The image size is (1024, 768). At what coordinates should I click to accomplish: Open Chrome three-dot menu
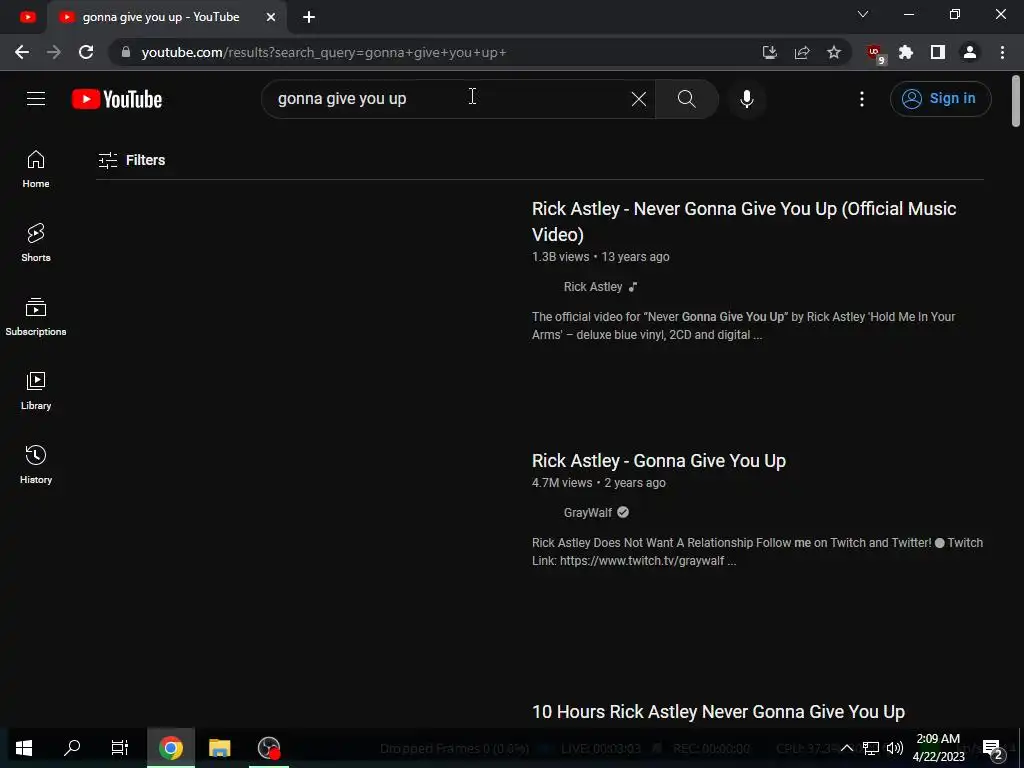[x=1002, y=52]
